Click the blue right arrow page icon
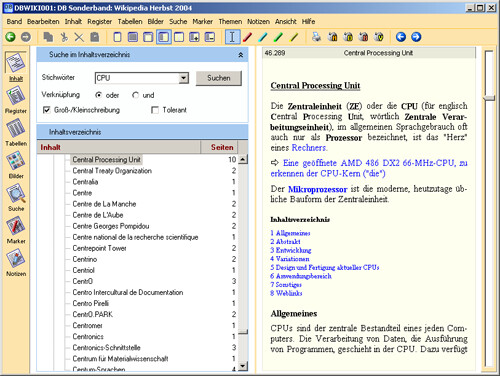 coord(416,37)
